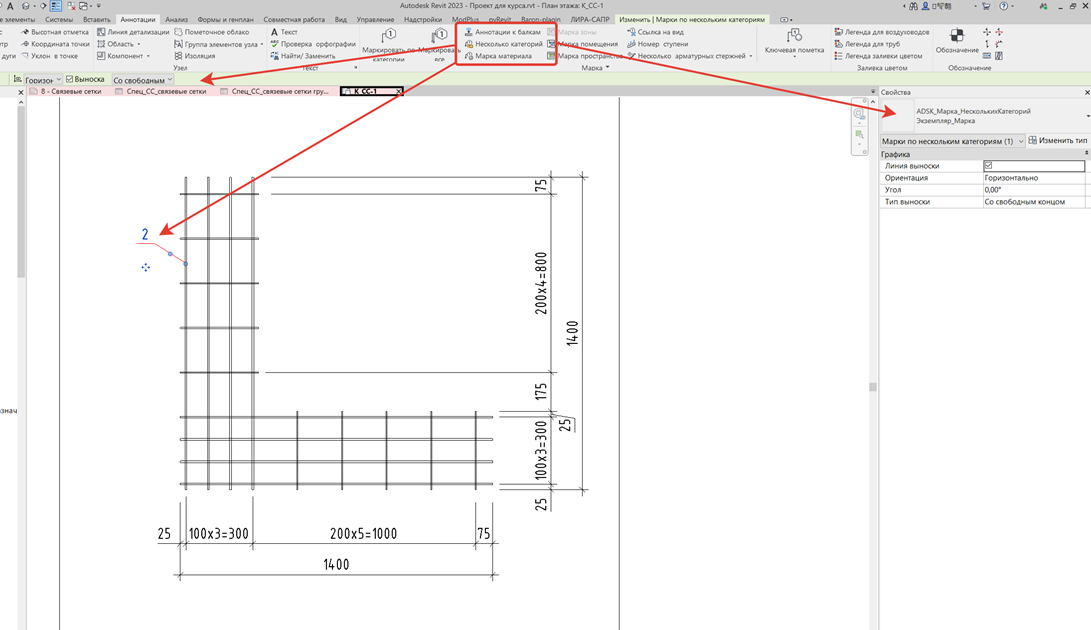
Task: Click the Изменить тип button
Action: (1058, 141)
